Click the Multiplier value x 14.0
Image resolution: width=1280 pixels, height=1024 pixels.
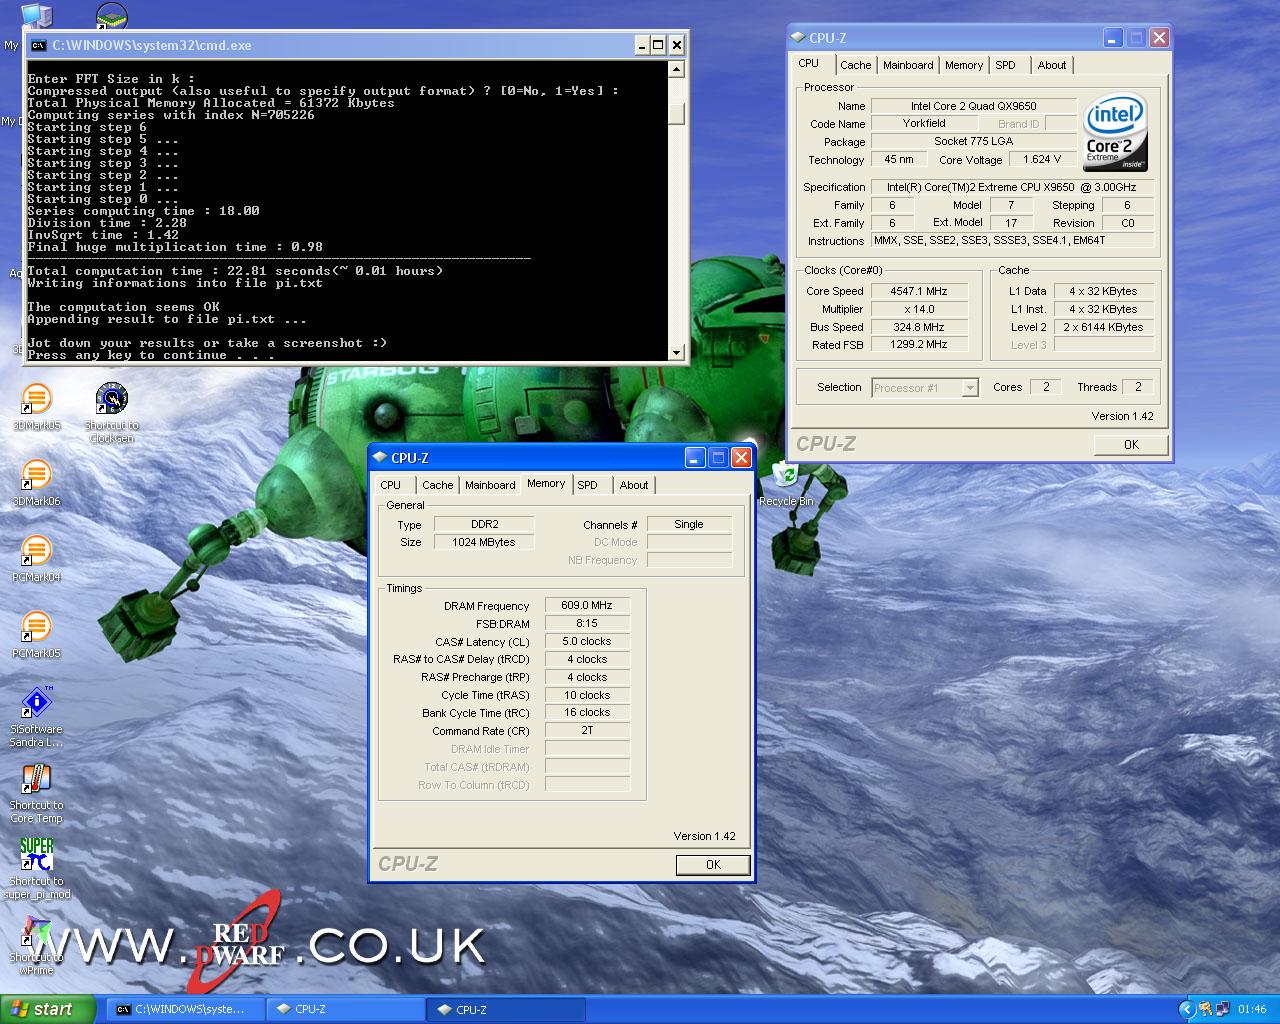[918, 309]
